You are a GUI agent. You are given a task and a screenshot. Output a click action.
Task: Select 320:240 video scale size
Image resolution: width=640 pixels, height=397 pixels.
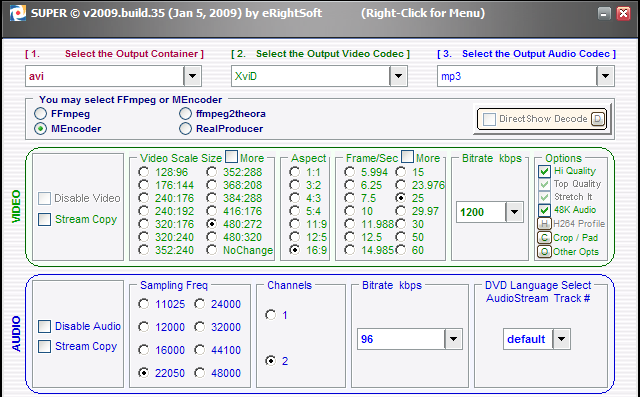click(x=144, y=237)
